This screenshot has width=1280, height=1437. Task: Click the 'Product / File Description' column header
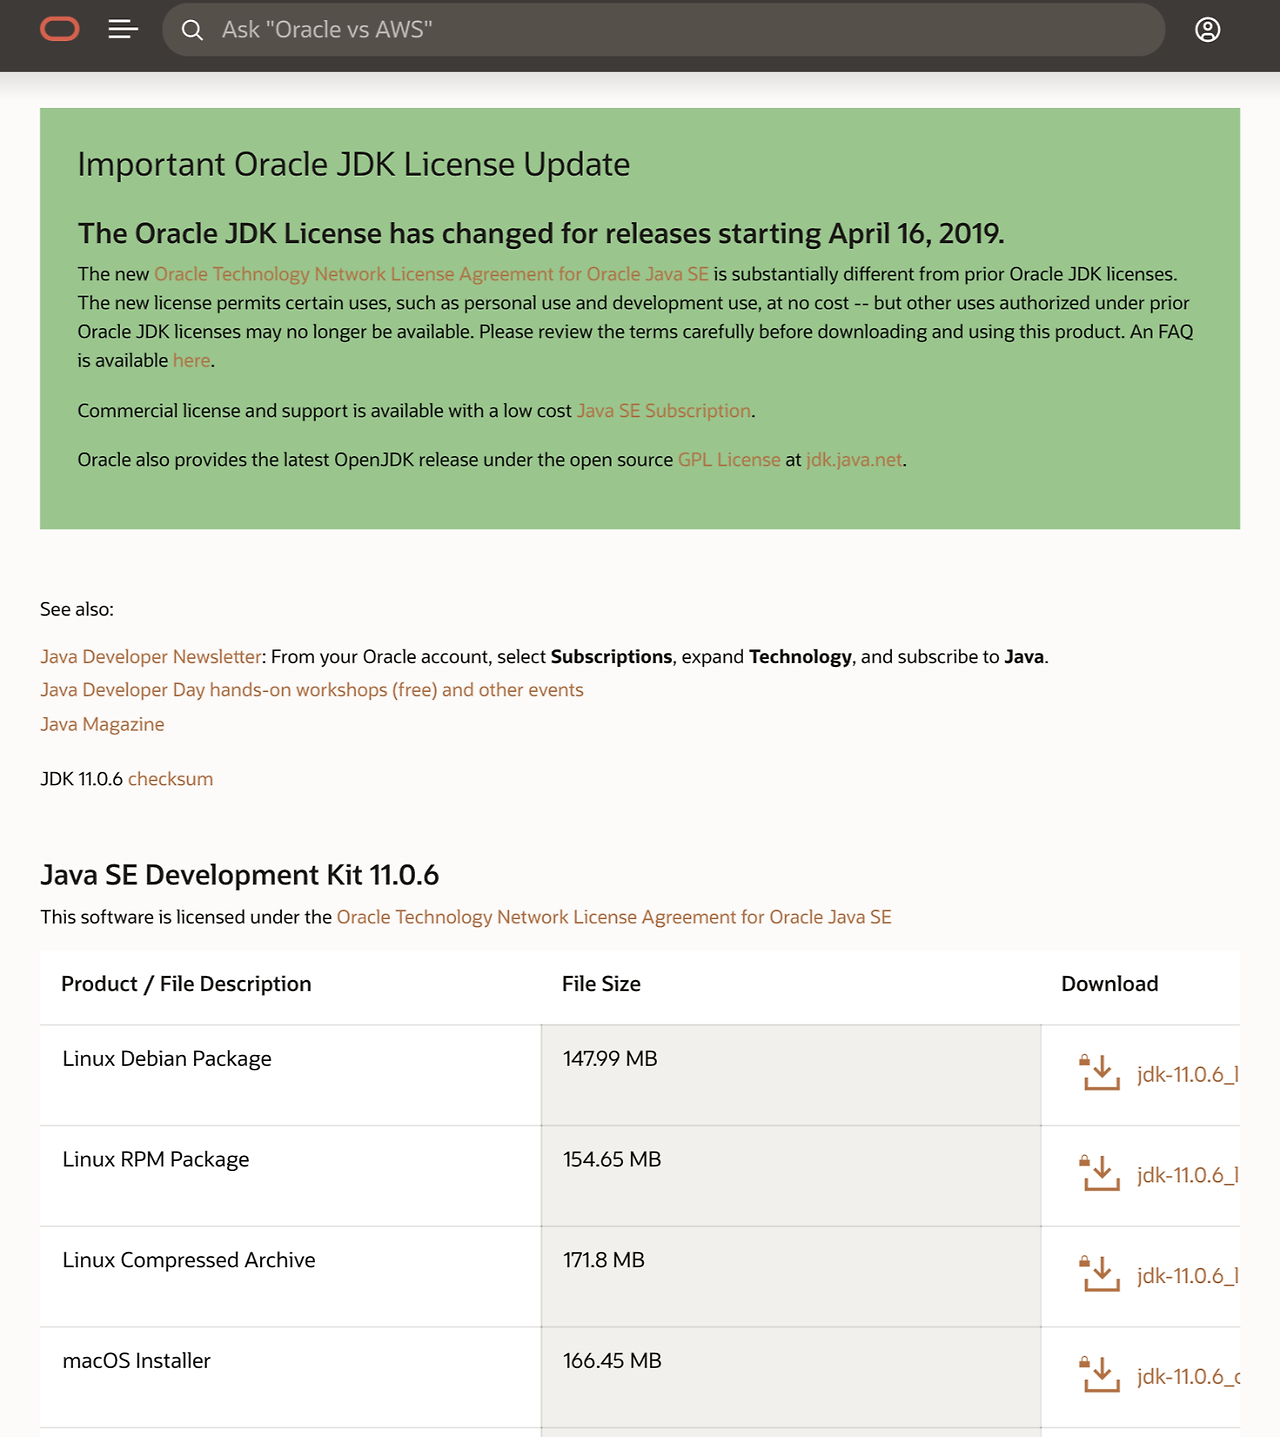click(186, 984)
